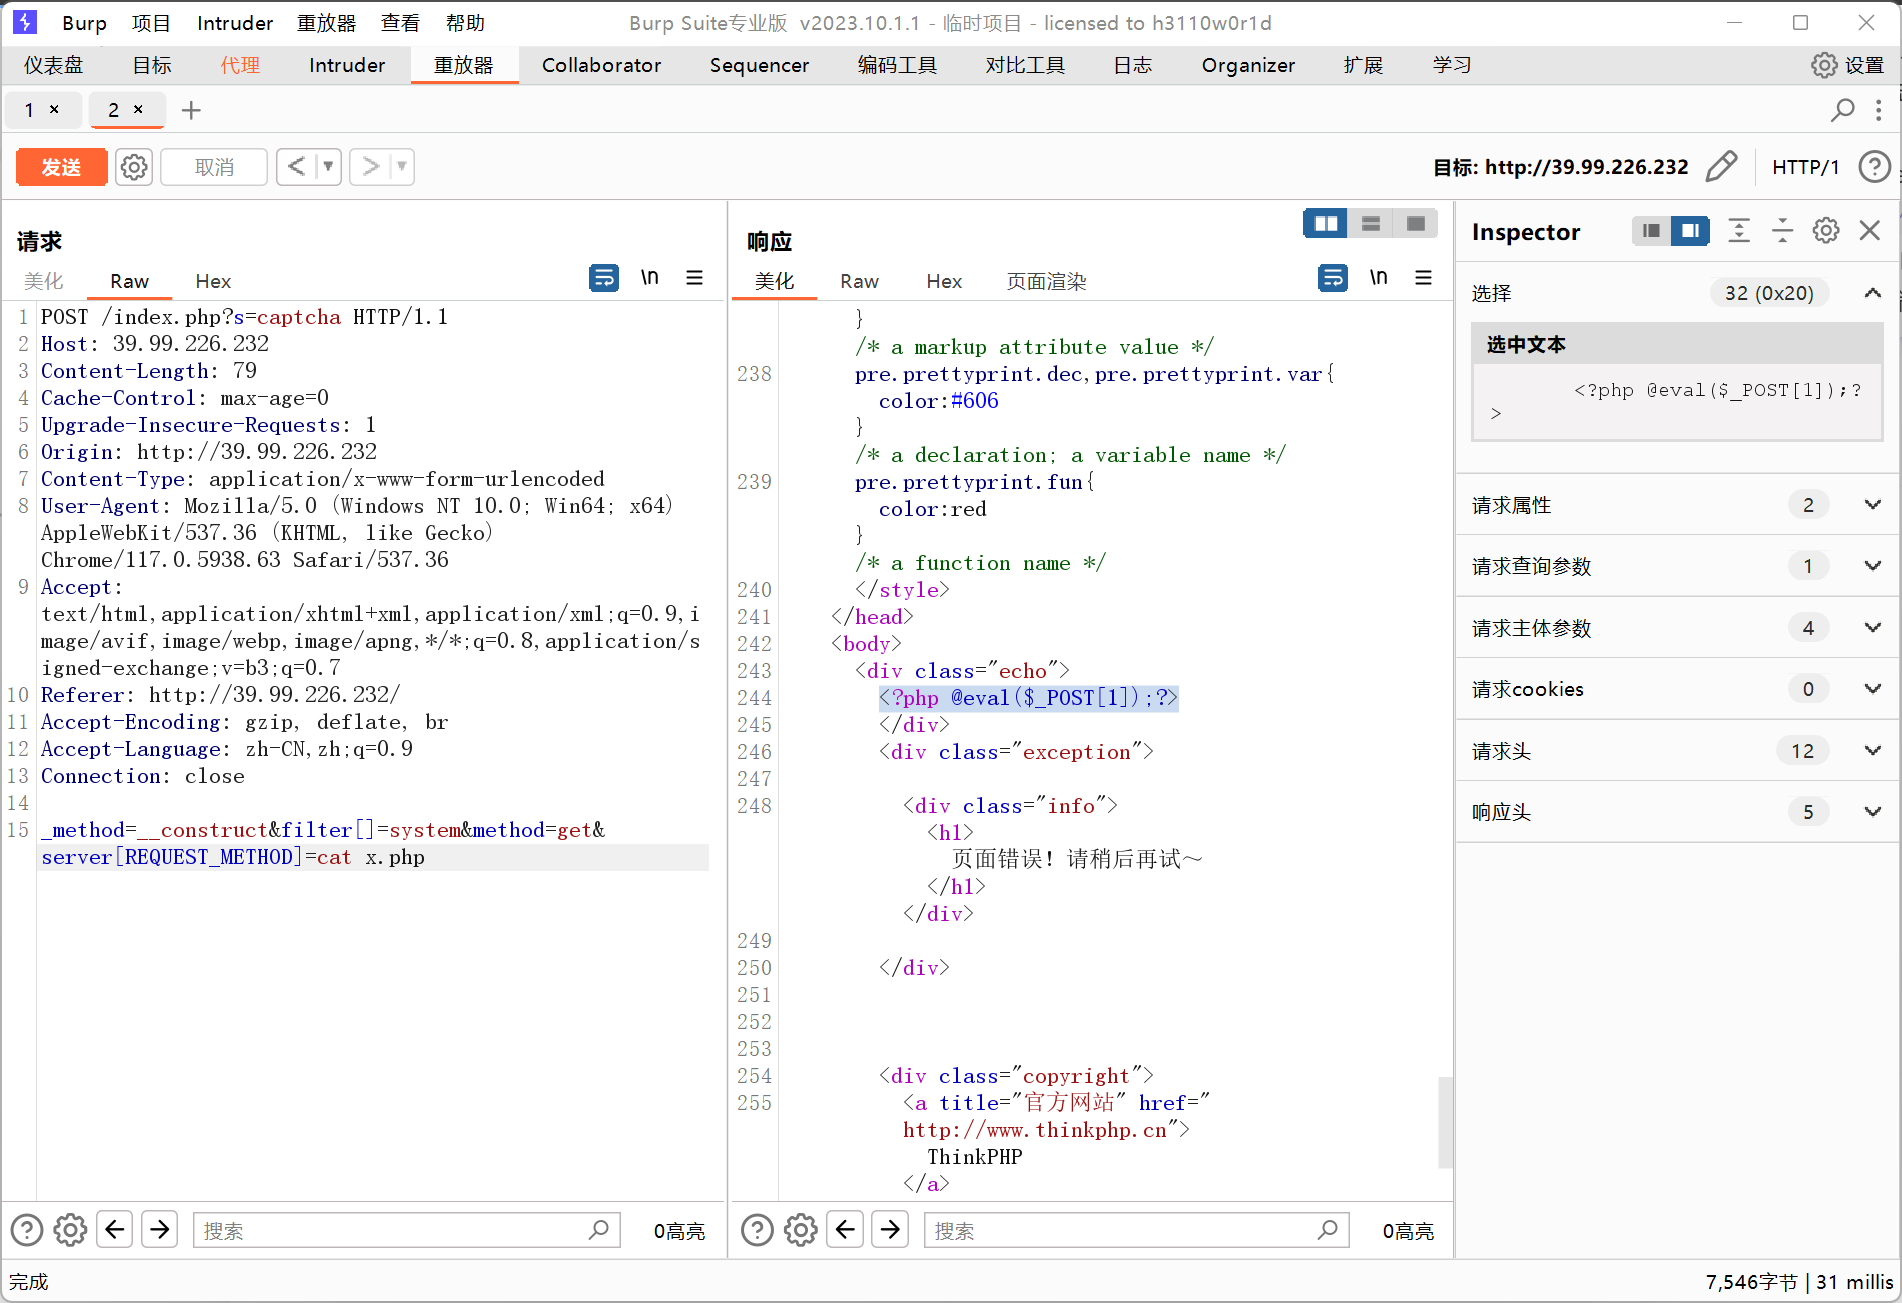Go to next request with forward arrow

(x=370, y=166)
